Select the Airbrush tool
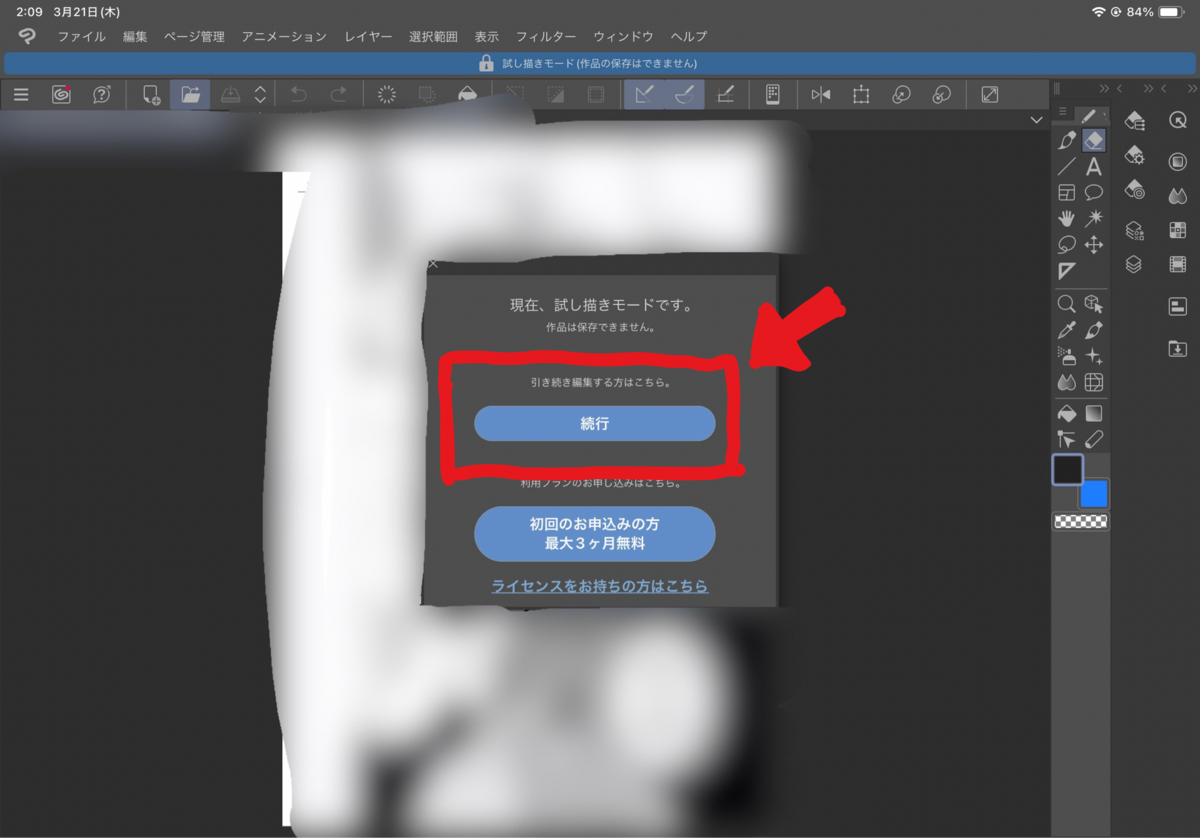Image resolution: width=1200 pixels, height=838 pixels. (x=1067, y=356)
